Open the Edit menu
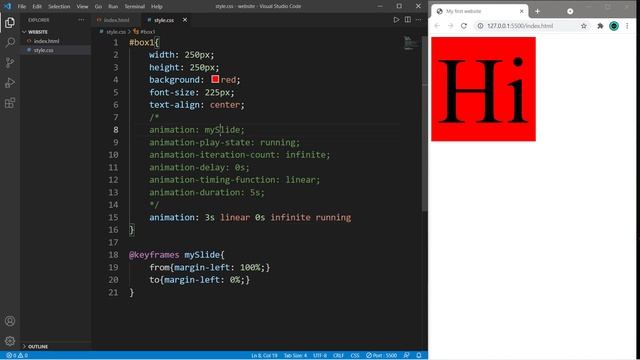This screenshot has width=640, height=360. coord(37,6)
